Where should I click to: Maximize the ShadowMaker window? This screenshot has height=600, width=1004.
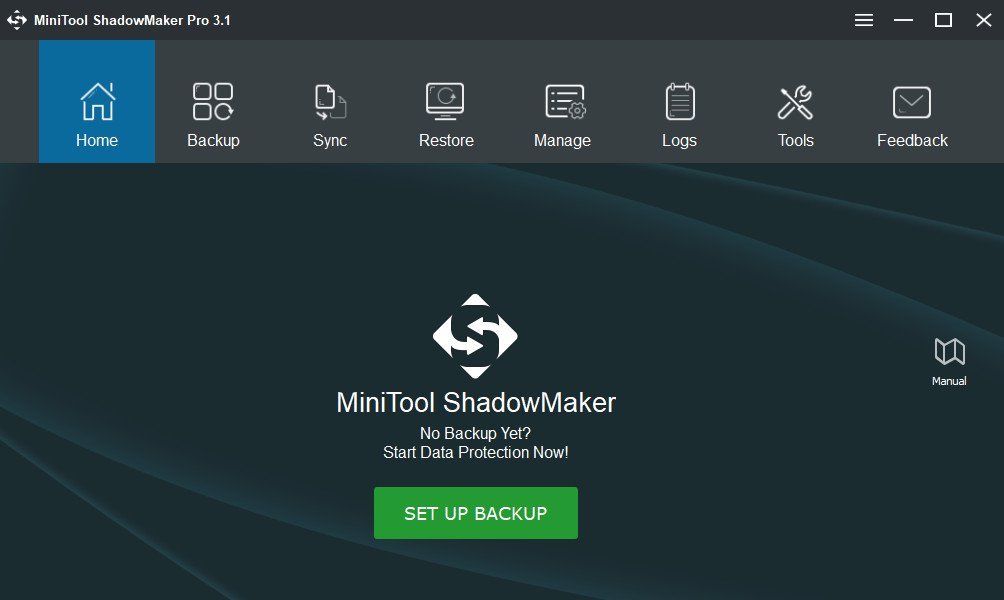tap(943, 20)
